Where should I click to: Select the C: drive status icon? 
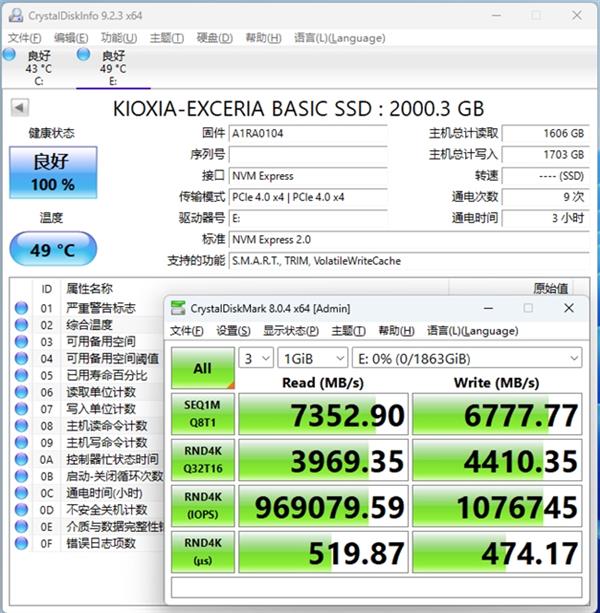[11, 54]
